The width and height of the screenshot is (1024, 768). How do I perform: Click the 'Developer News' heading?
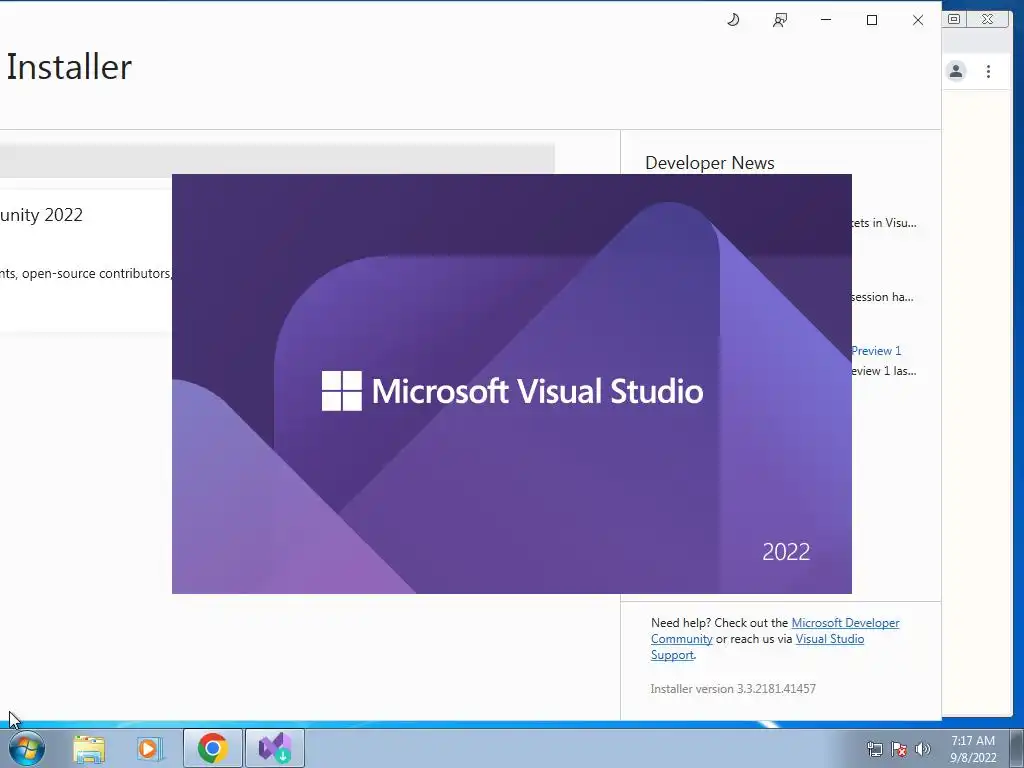point(710,163)
